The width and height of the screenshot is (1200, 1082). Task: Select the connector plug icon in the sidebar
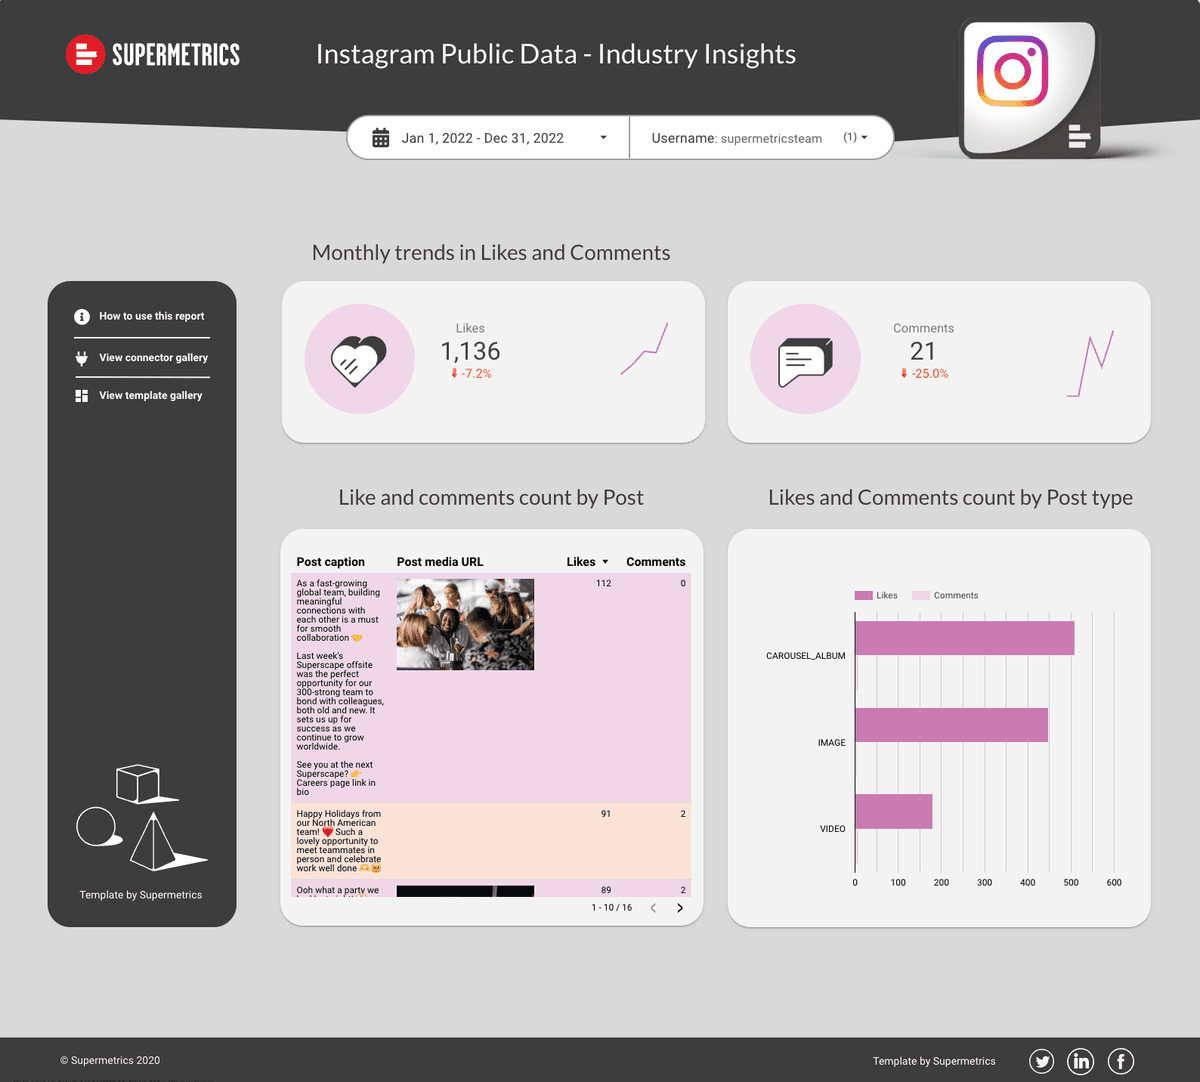click(81, 356)
